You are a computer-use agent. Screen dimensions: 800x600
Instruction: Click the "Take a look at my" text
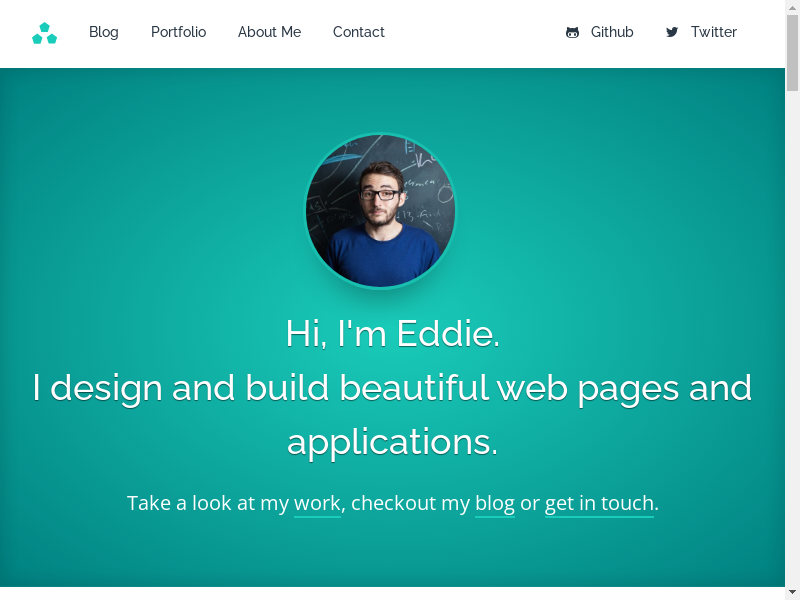(x=207, y=503)
